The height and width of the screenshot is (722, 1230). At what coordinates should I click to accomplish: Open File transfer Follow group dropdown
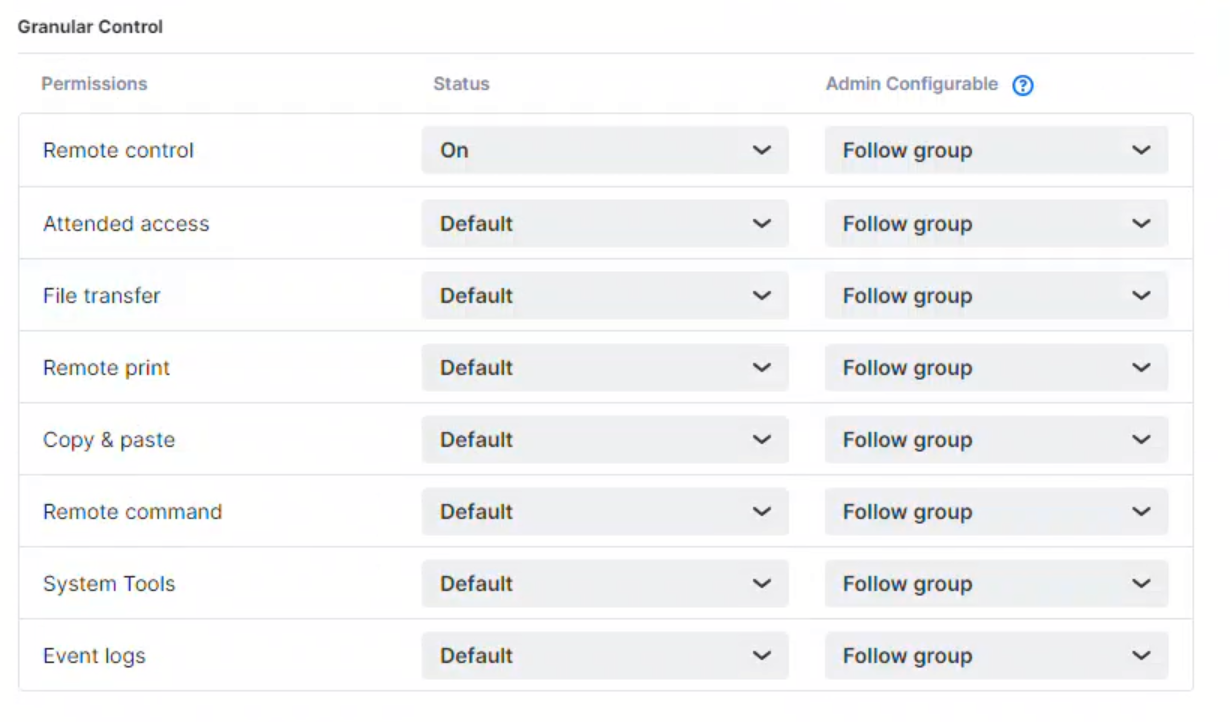coord(996,296)
